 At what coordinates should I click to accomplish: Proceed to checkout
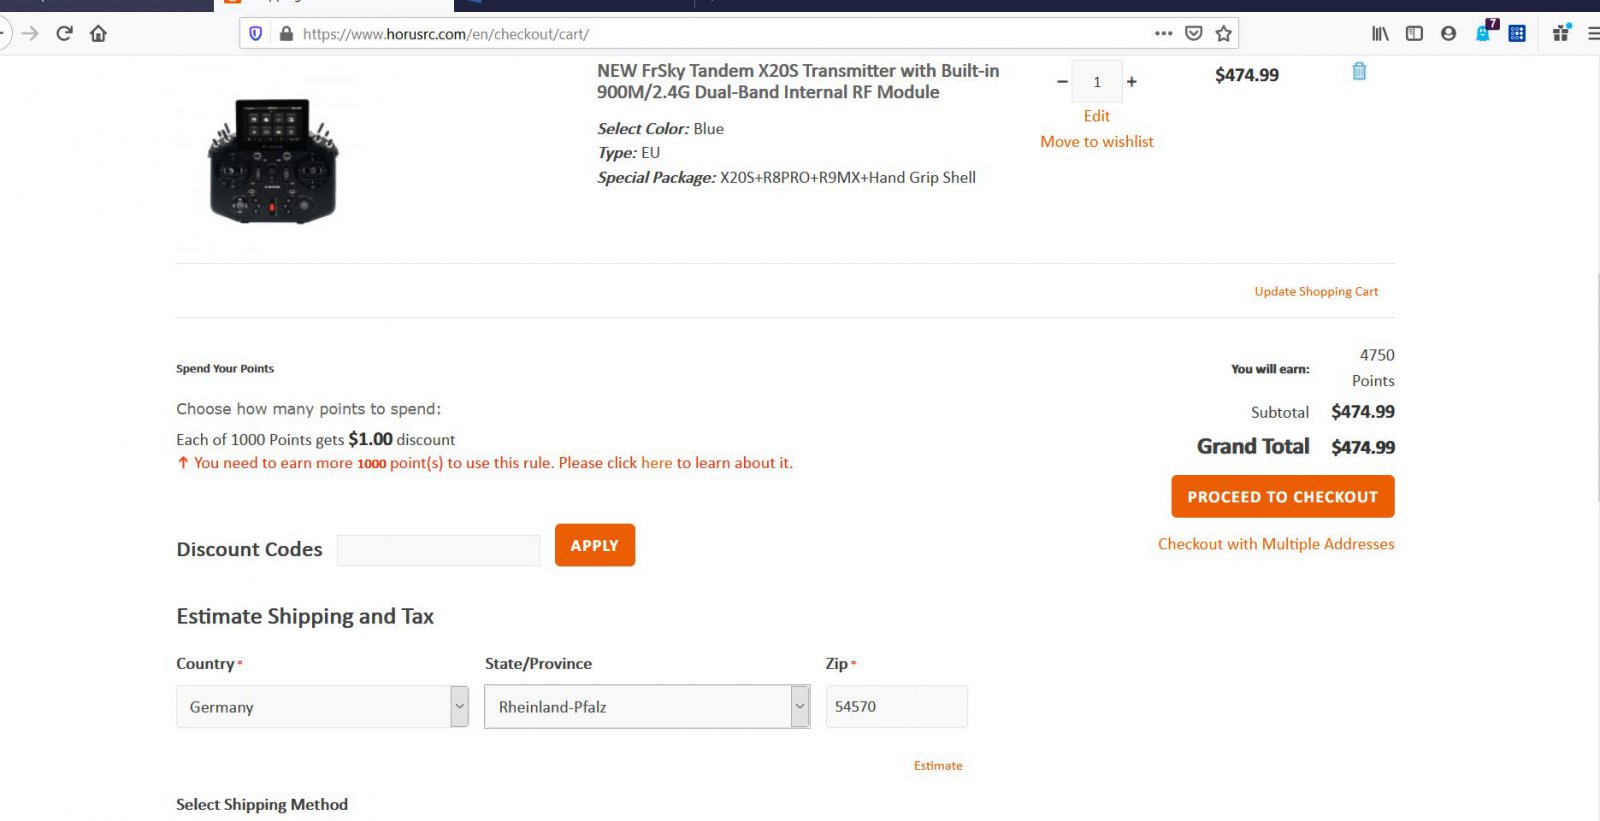[1283, 497]
